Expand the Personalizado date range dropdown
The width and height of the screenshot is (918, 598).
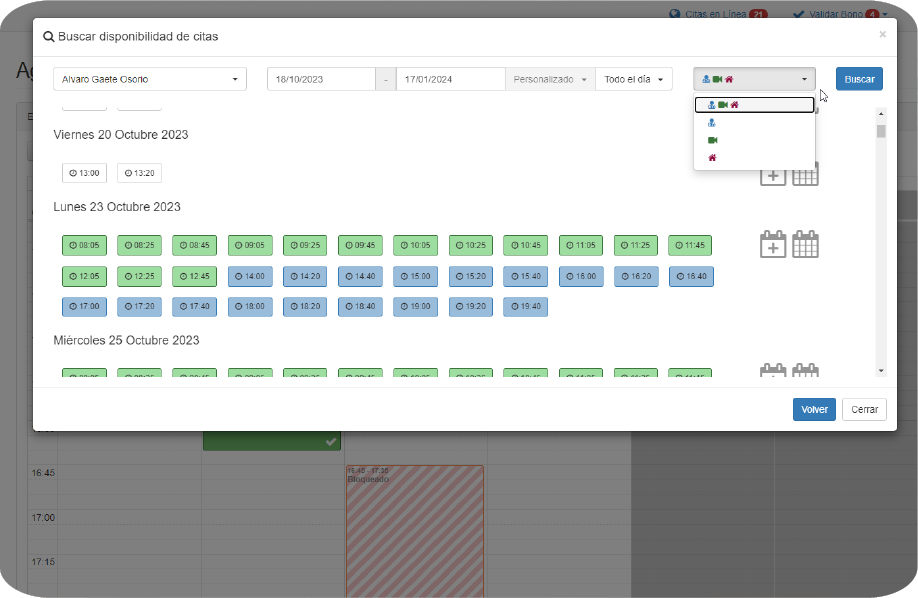click(549, 79)
